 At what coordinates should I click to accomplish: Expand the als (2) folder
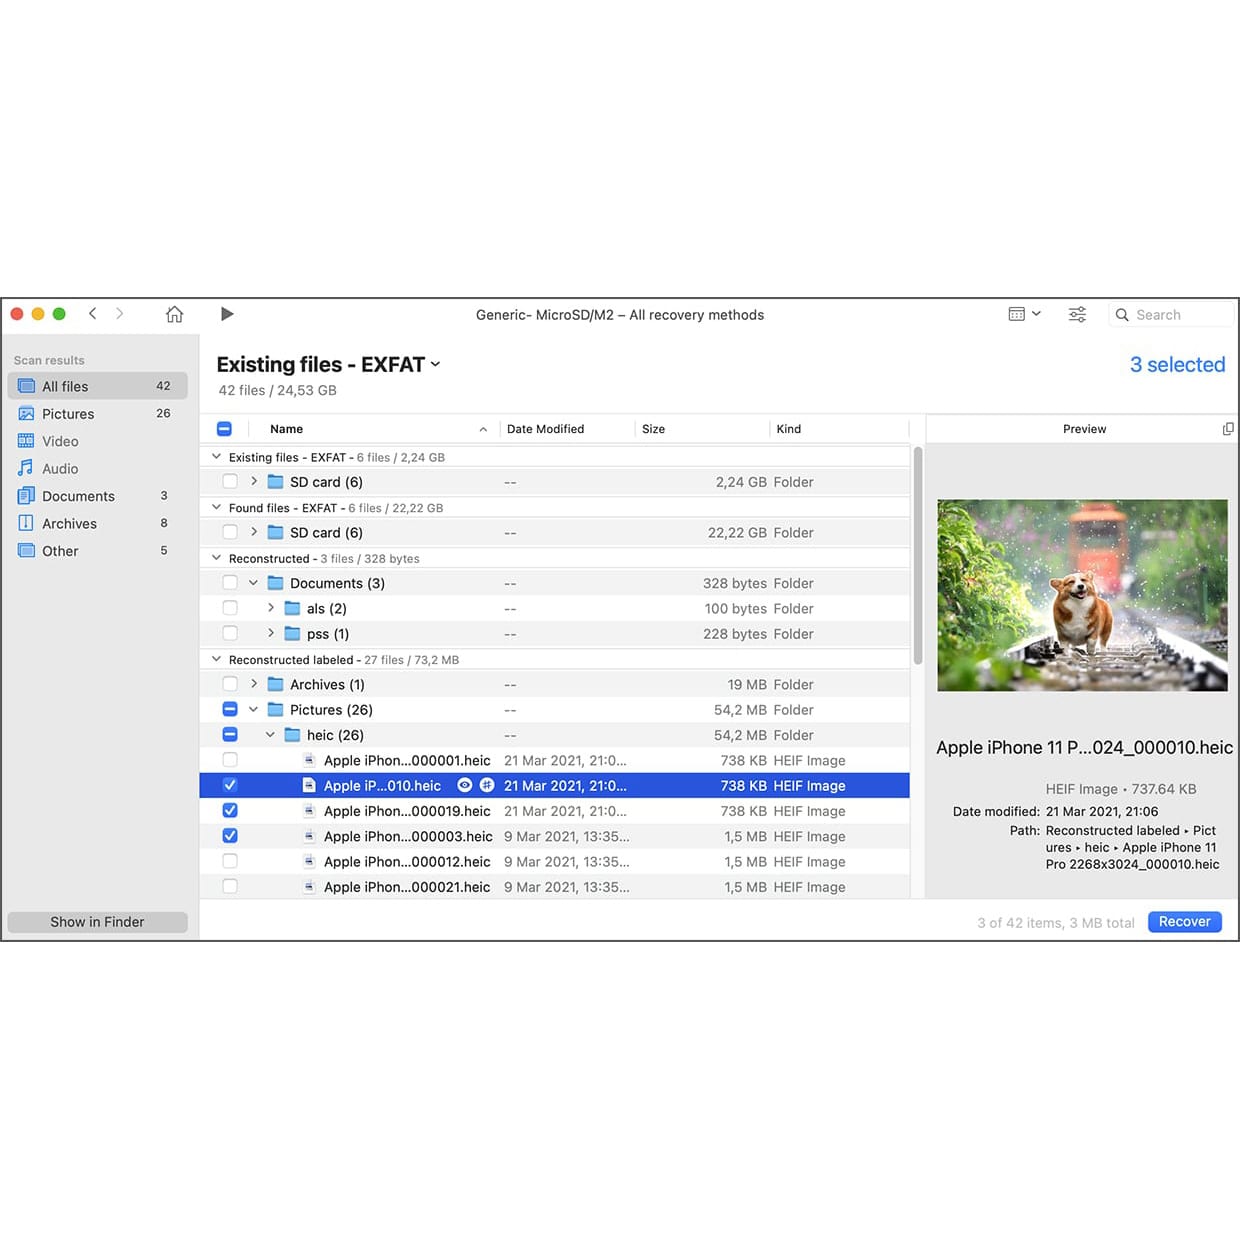coord(271,608)
